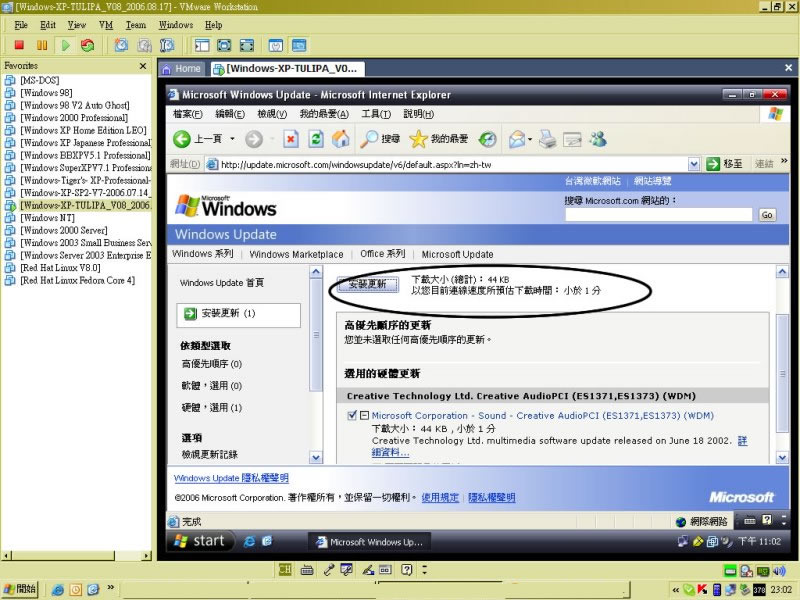Expand the host quick launch chevron
800x600 pixels.
point(111,588)
